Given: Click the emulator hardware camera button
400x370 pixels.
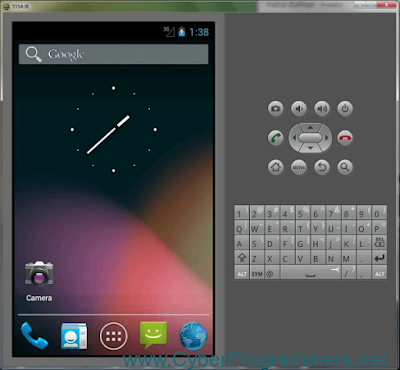Looking at the screenshot, I should coord(276,109).
